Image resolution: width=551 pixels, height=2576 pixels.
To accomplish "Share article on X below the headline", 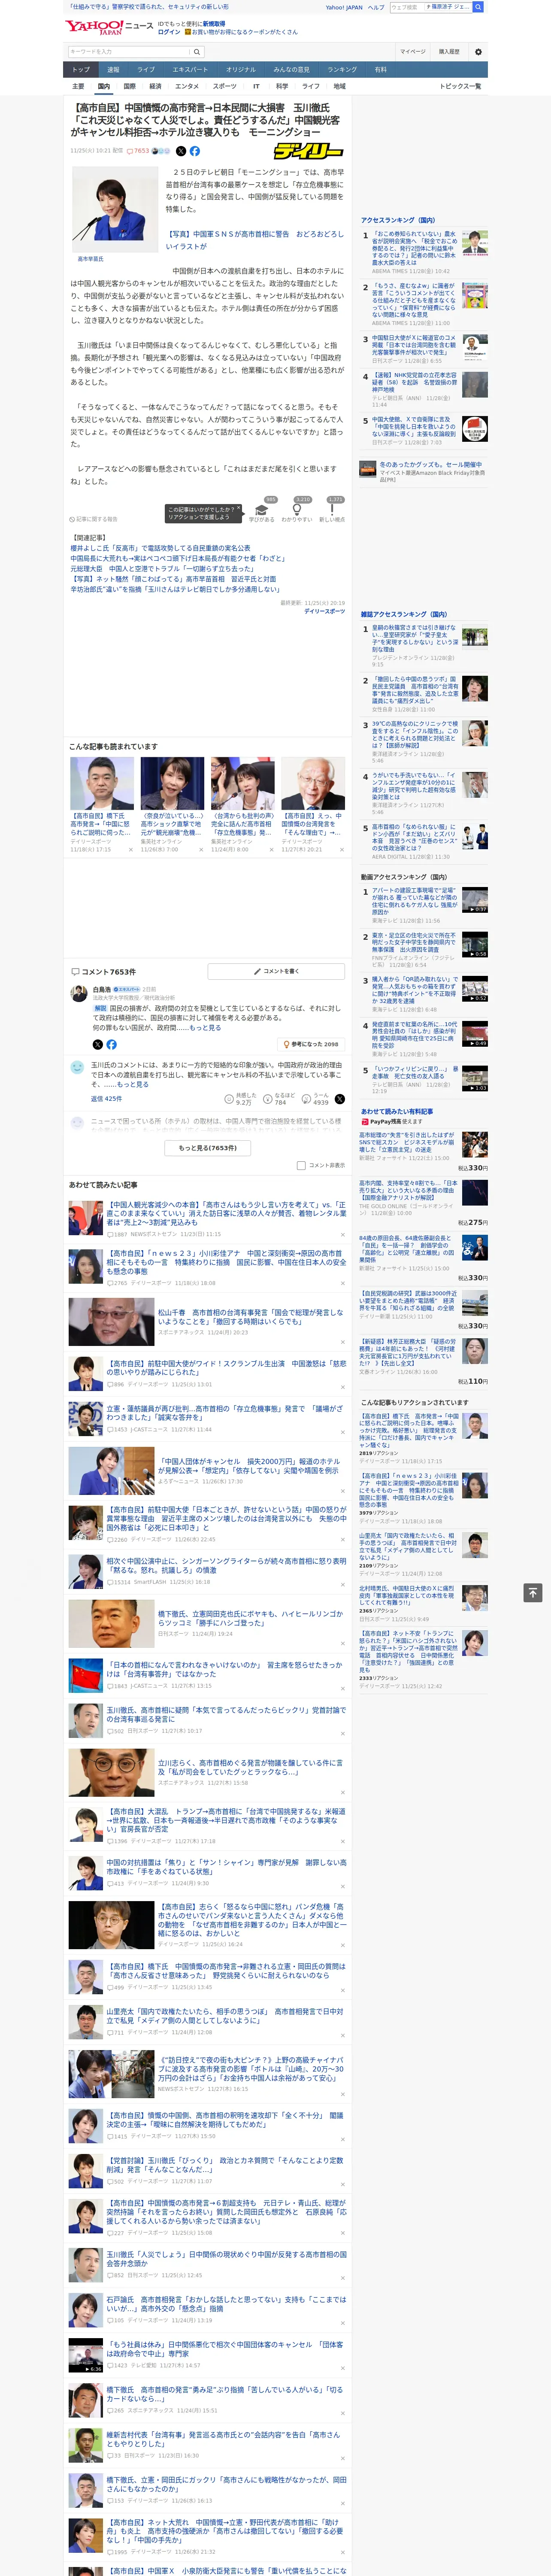I will point(181,151).
